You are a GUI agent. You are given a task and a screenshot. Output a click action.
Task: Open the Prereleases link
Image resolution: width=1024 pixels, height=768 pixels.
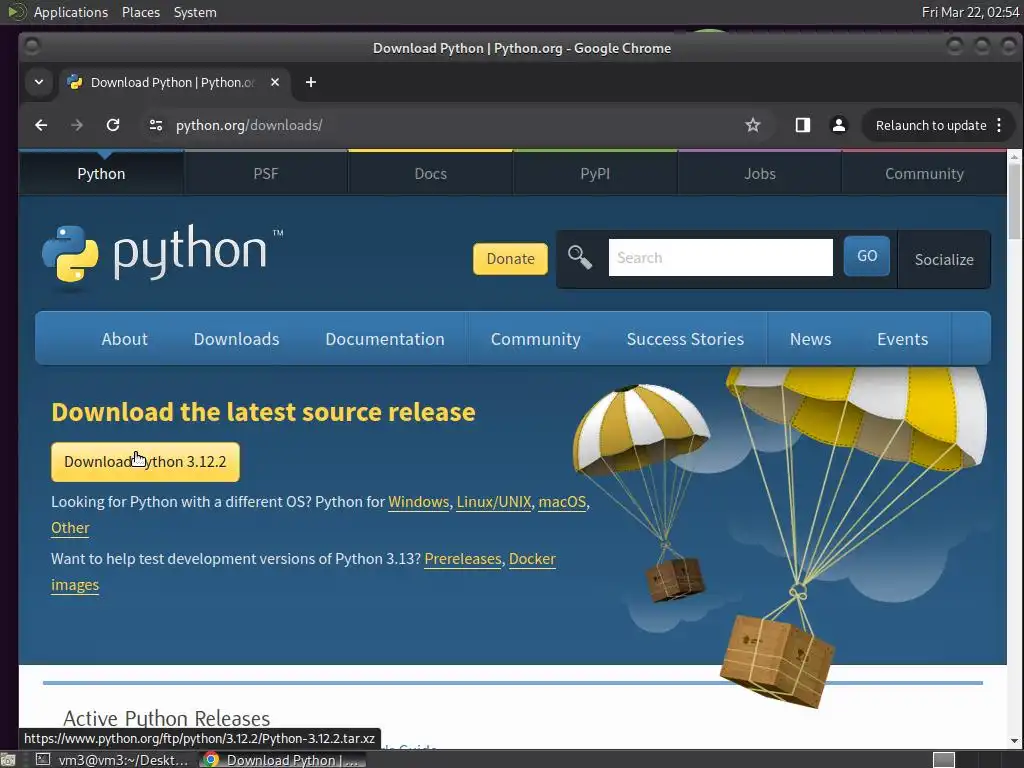click(463, 559)
